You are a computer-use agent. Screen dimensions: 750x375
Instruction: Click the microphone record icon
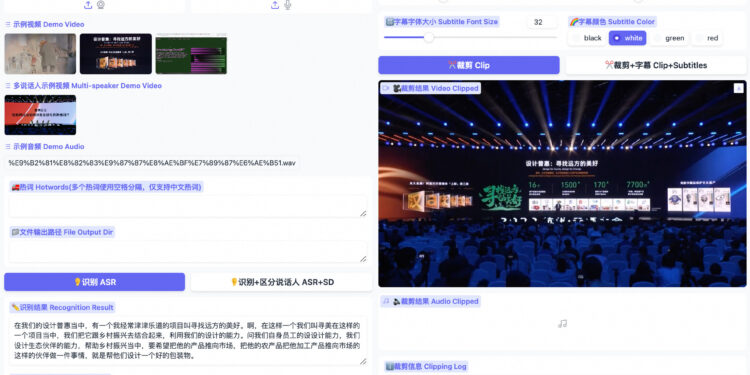[x=287, y=5]
